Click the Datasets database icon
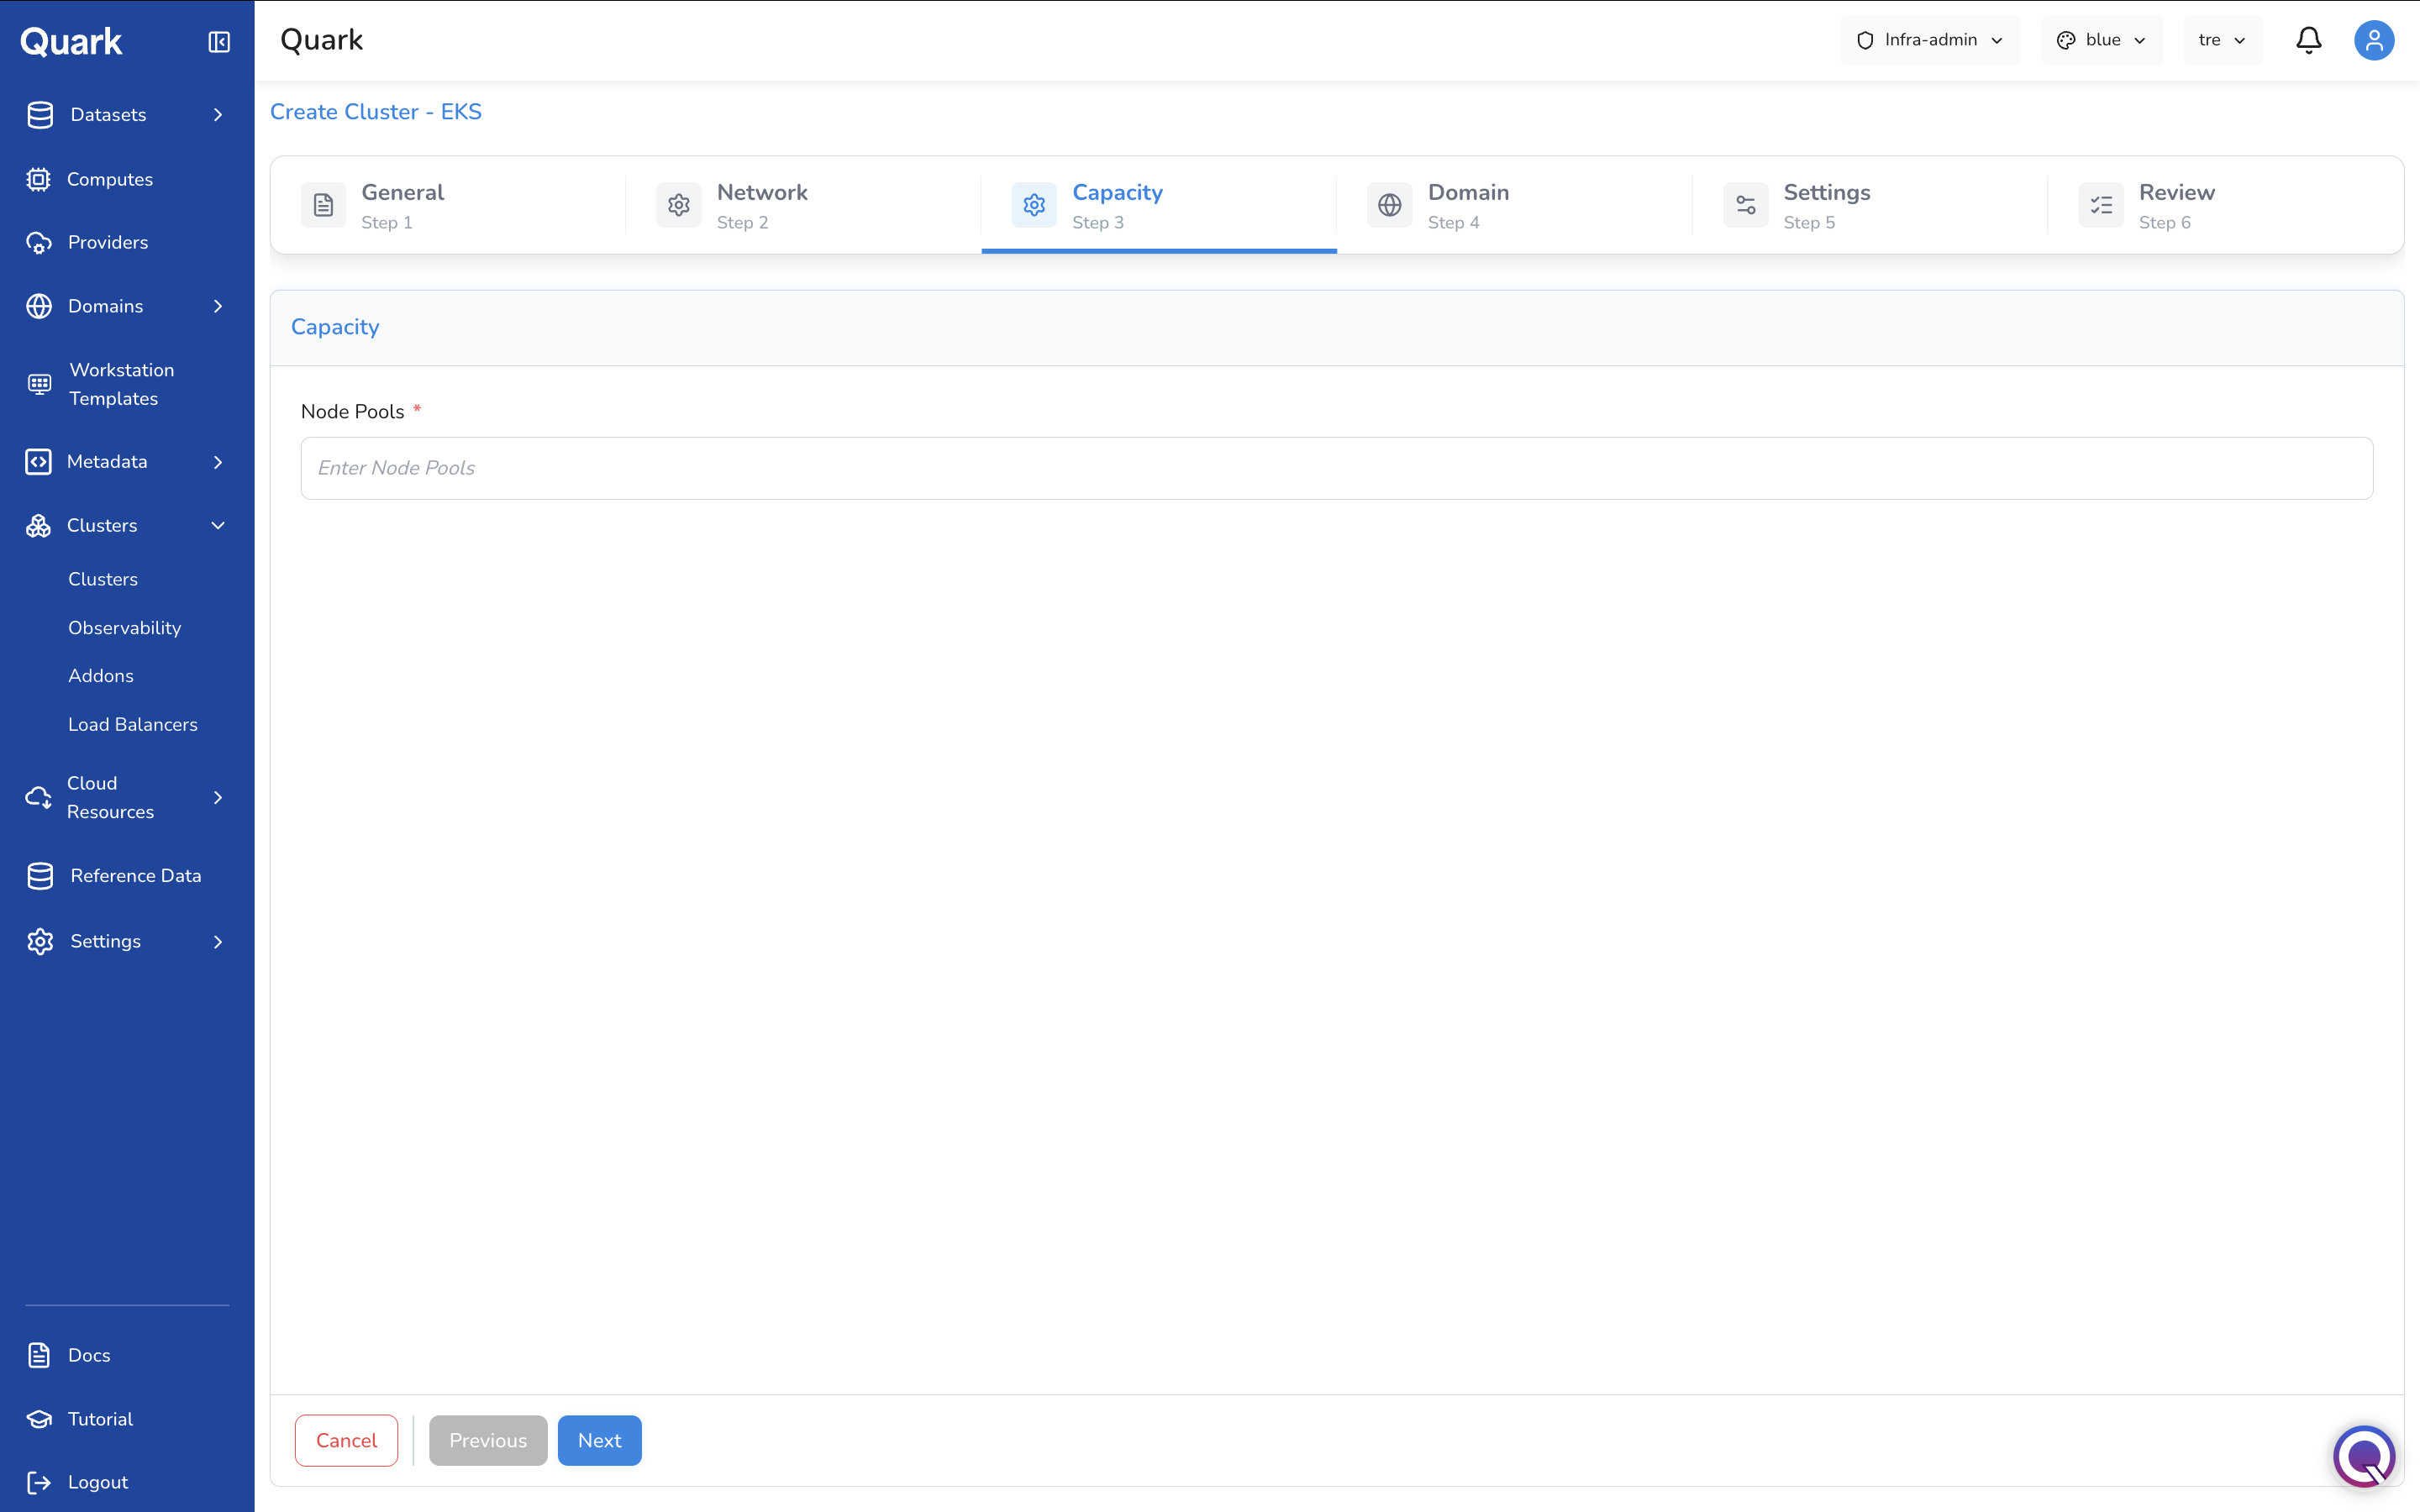The width and height of the screenshot is (2420, 1512). tap(40, 115)
